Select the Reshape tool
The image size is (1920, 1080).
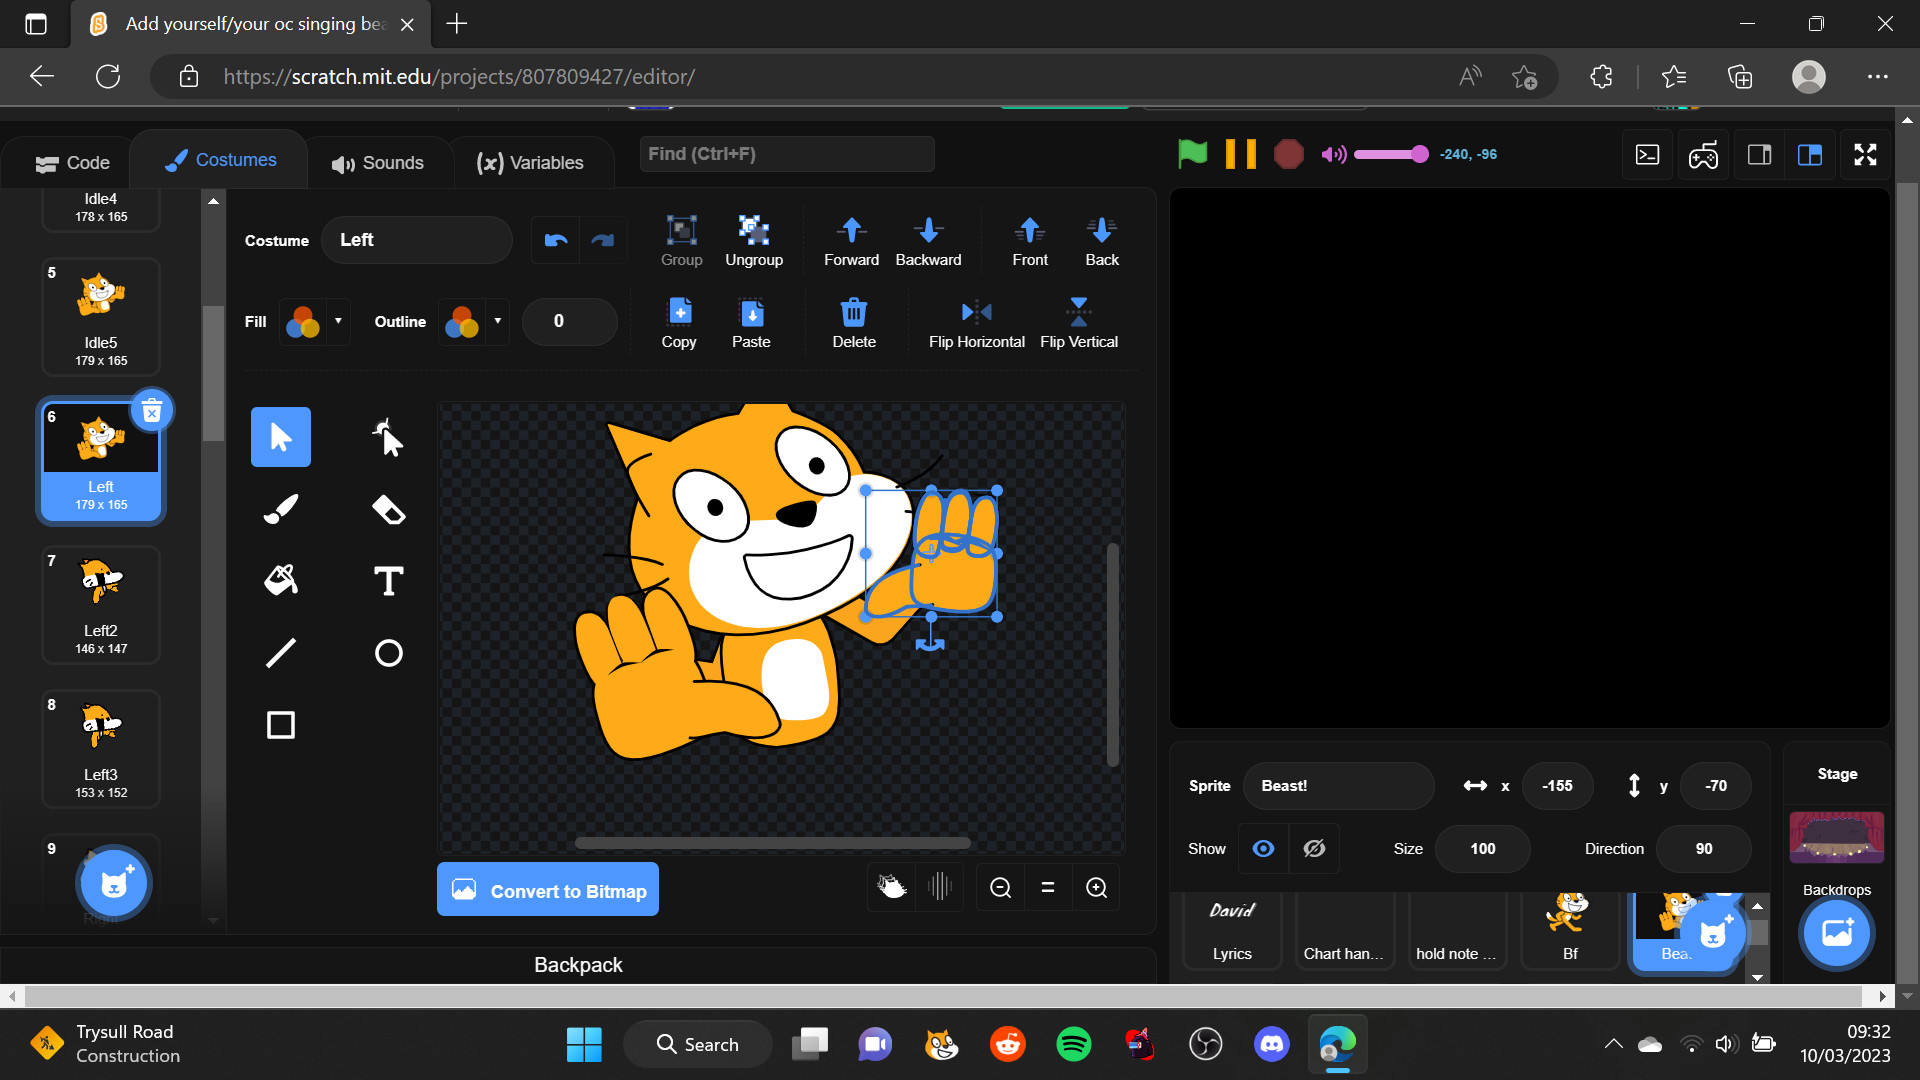tap(387, 437)
